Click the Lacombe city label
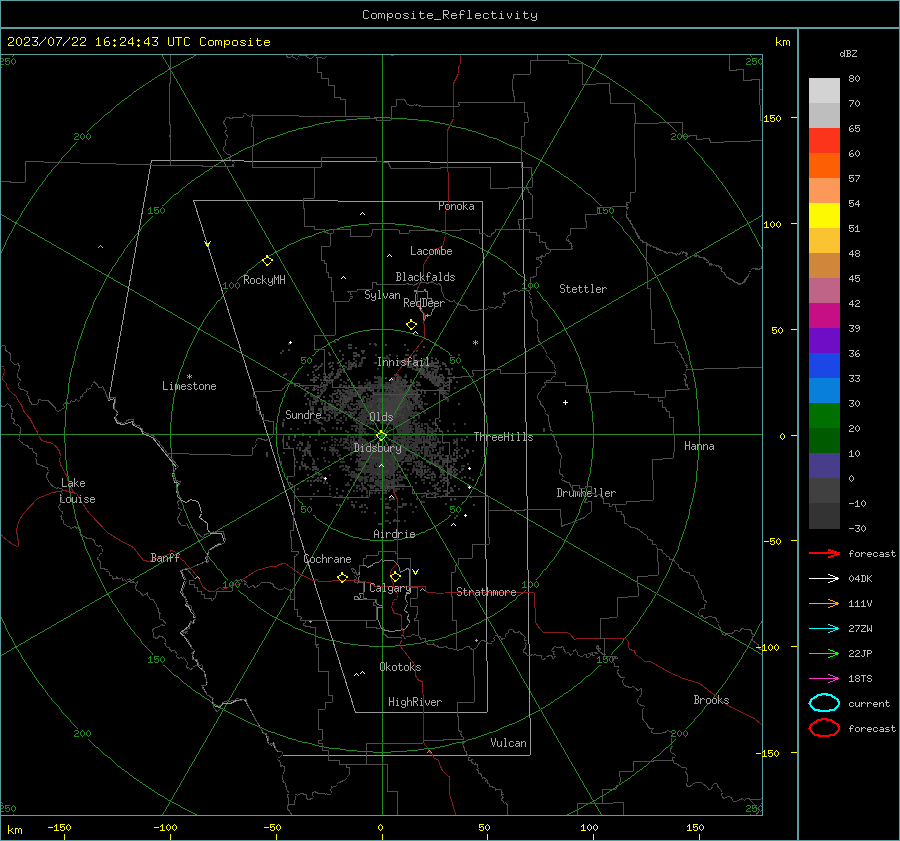Image resolution: width=900 pixels, height=841 pixels. coord(431,251)
